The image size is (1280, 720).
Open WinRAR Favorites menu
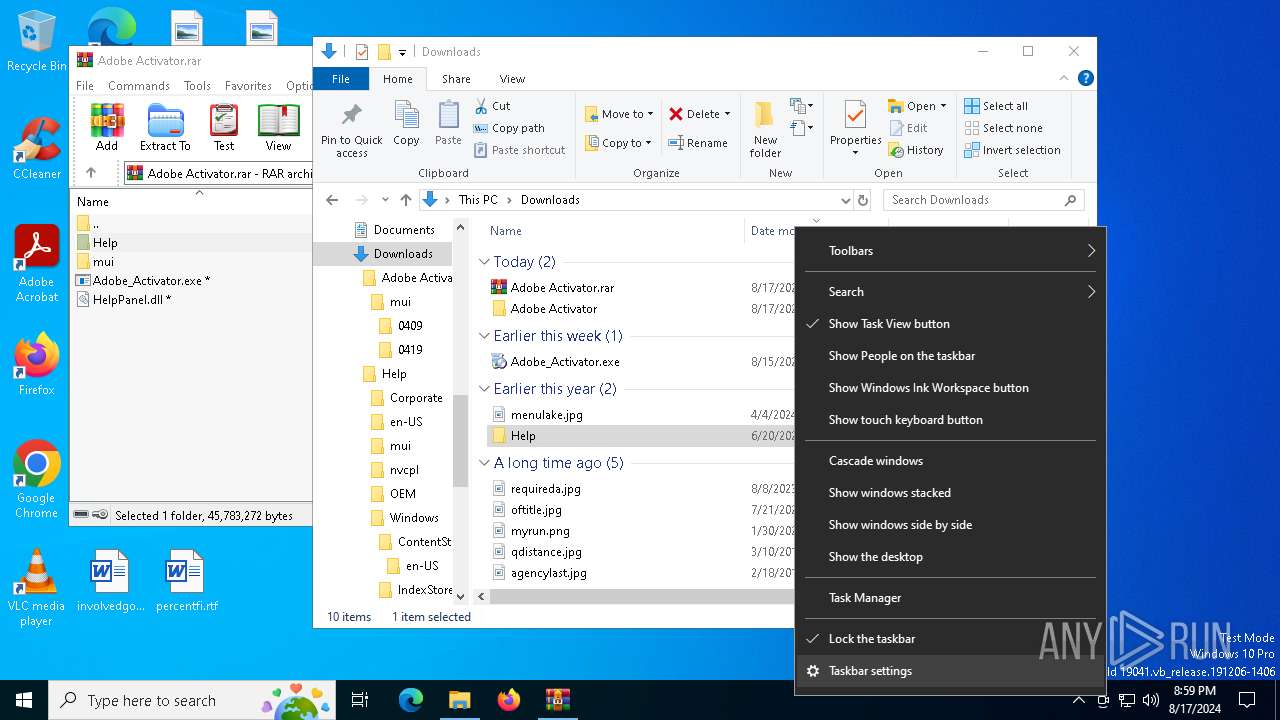pos(248,86)
